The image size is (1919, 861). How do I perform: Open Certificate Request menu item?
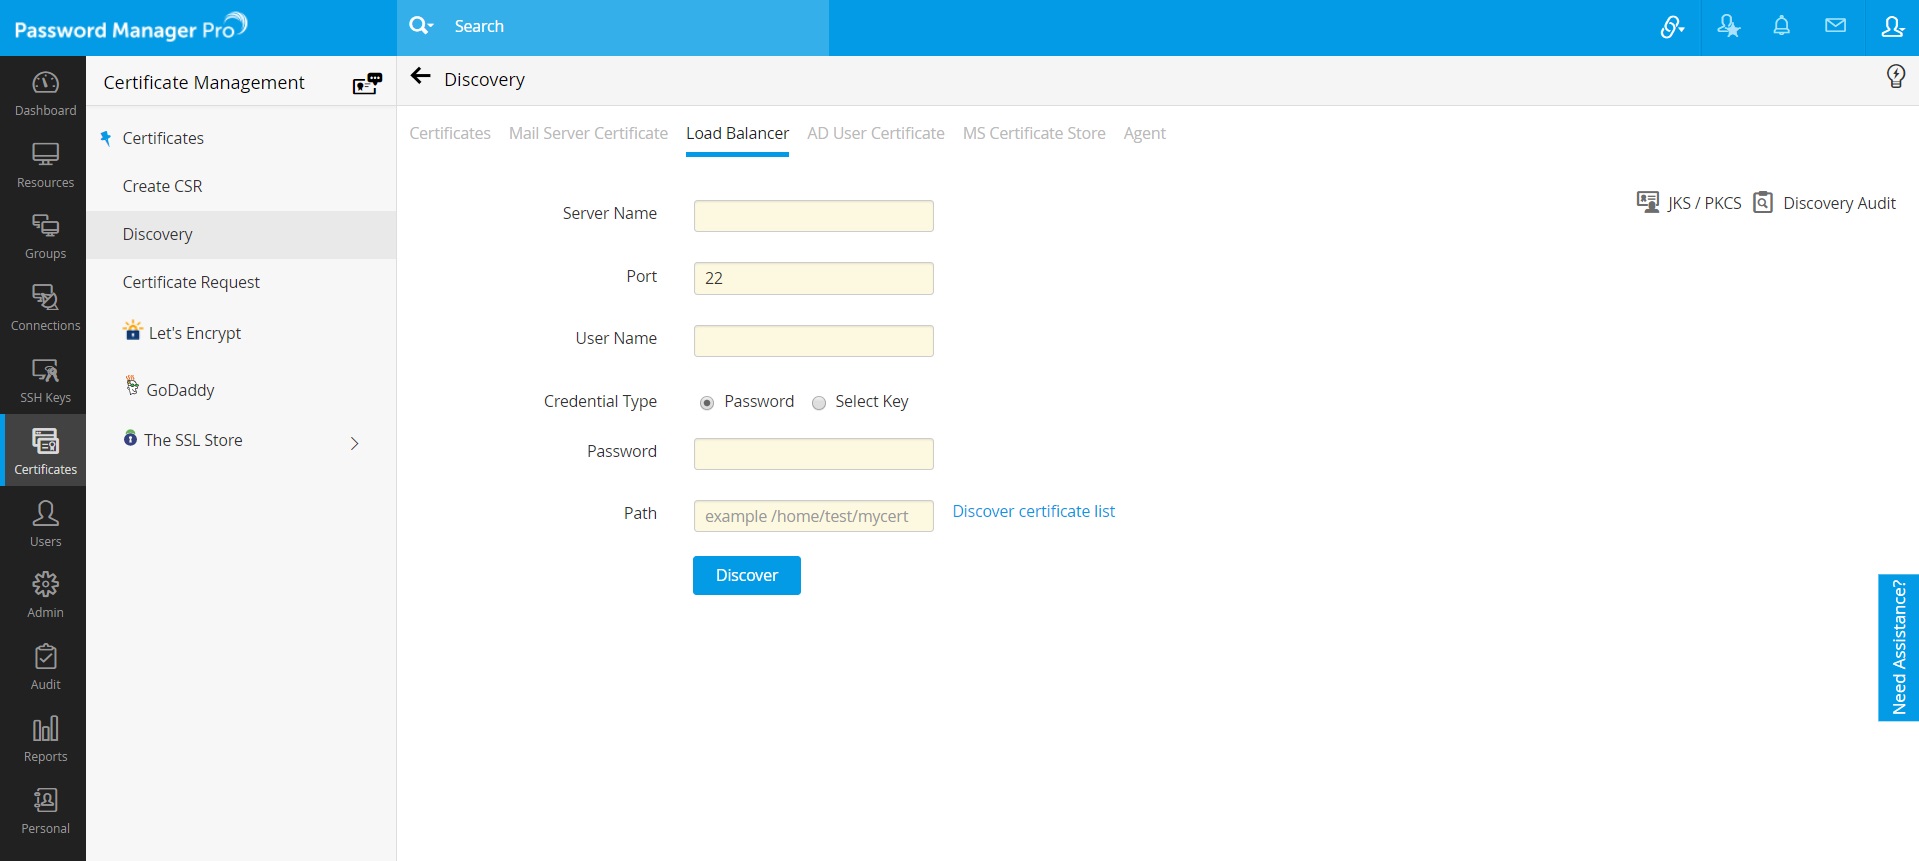pos(191,282)
